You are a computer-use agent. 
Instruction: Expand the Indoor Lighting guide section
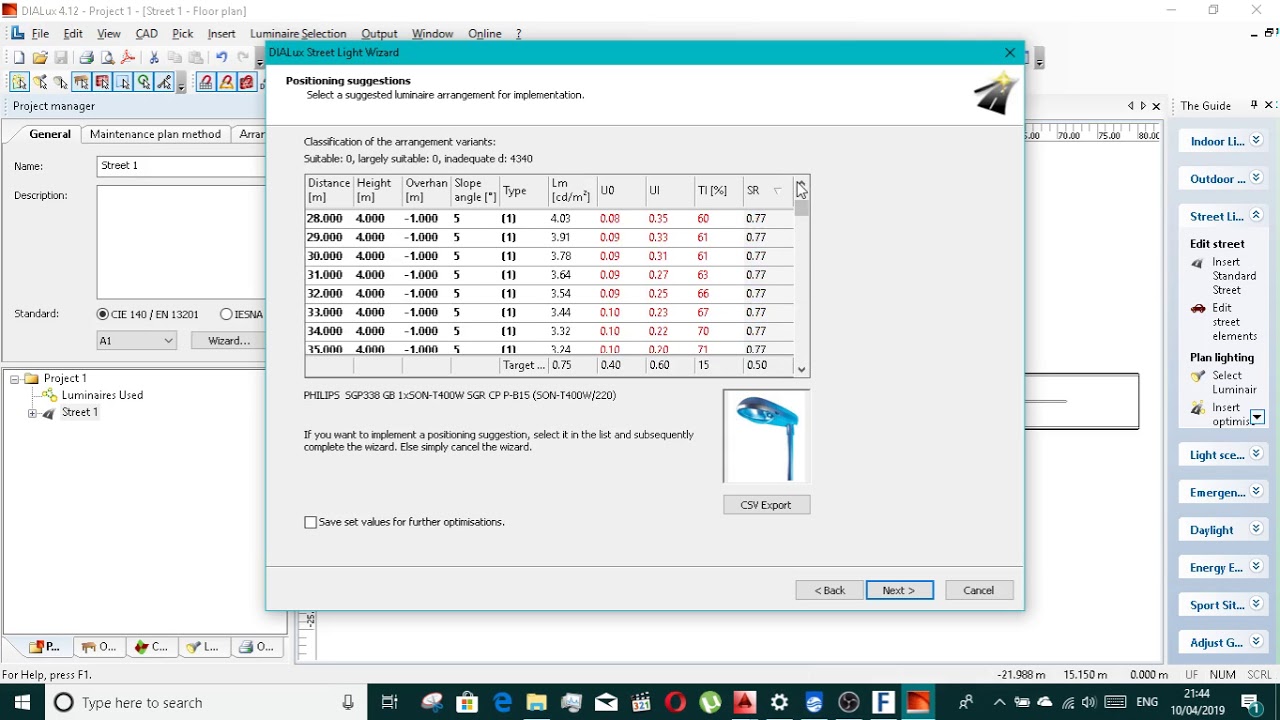point(1256,141)
